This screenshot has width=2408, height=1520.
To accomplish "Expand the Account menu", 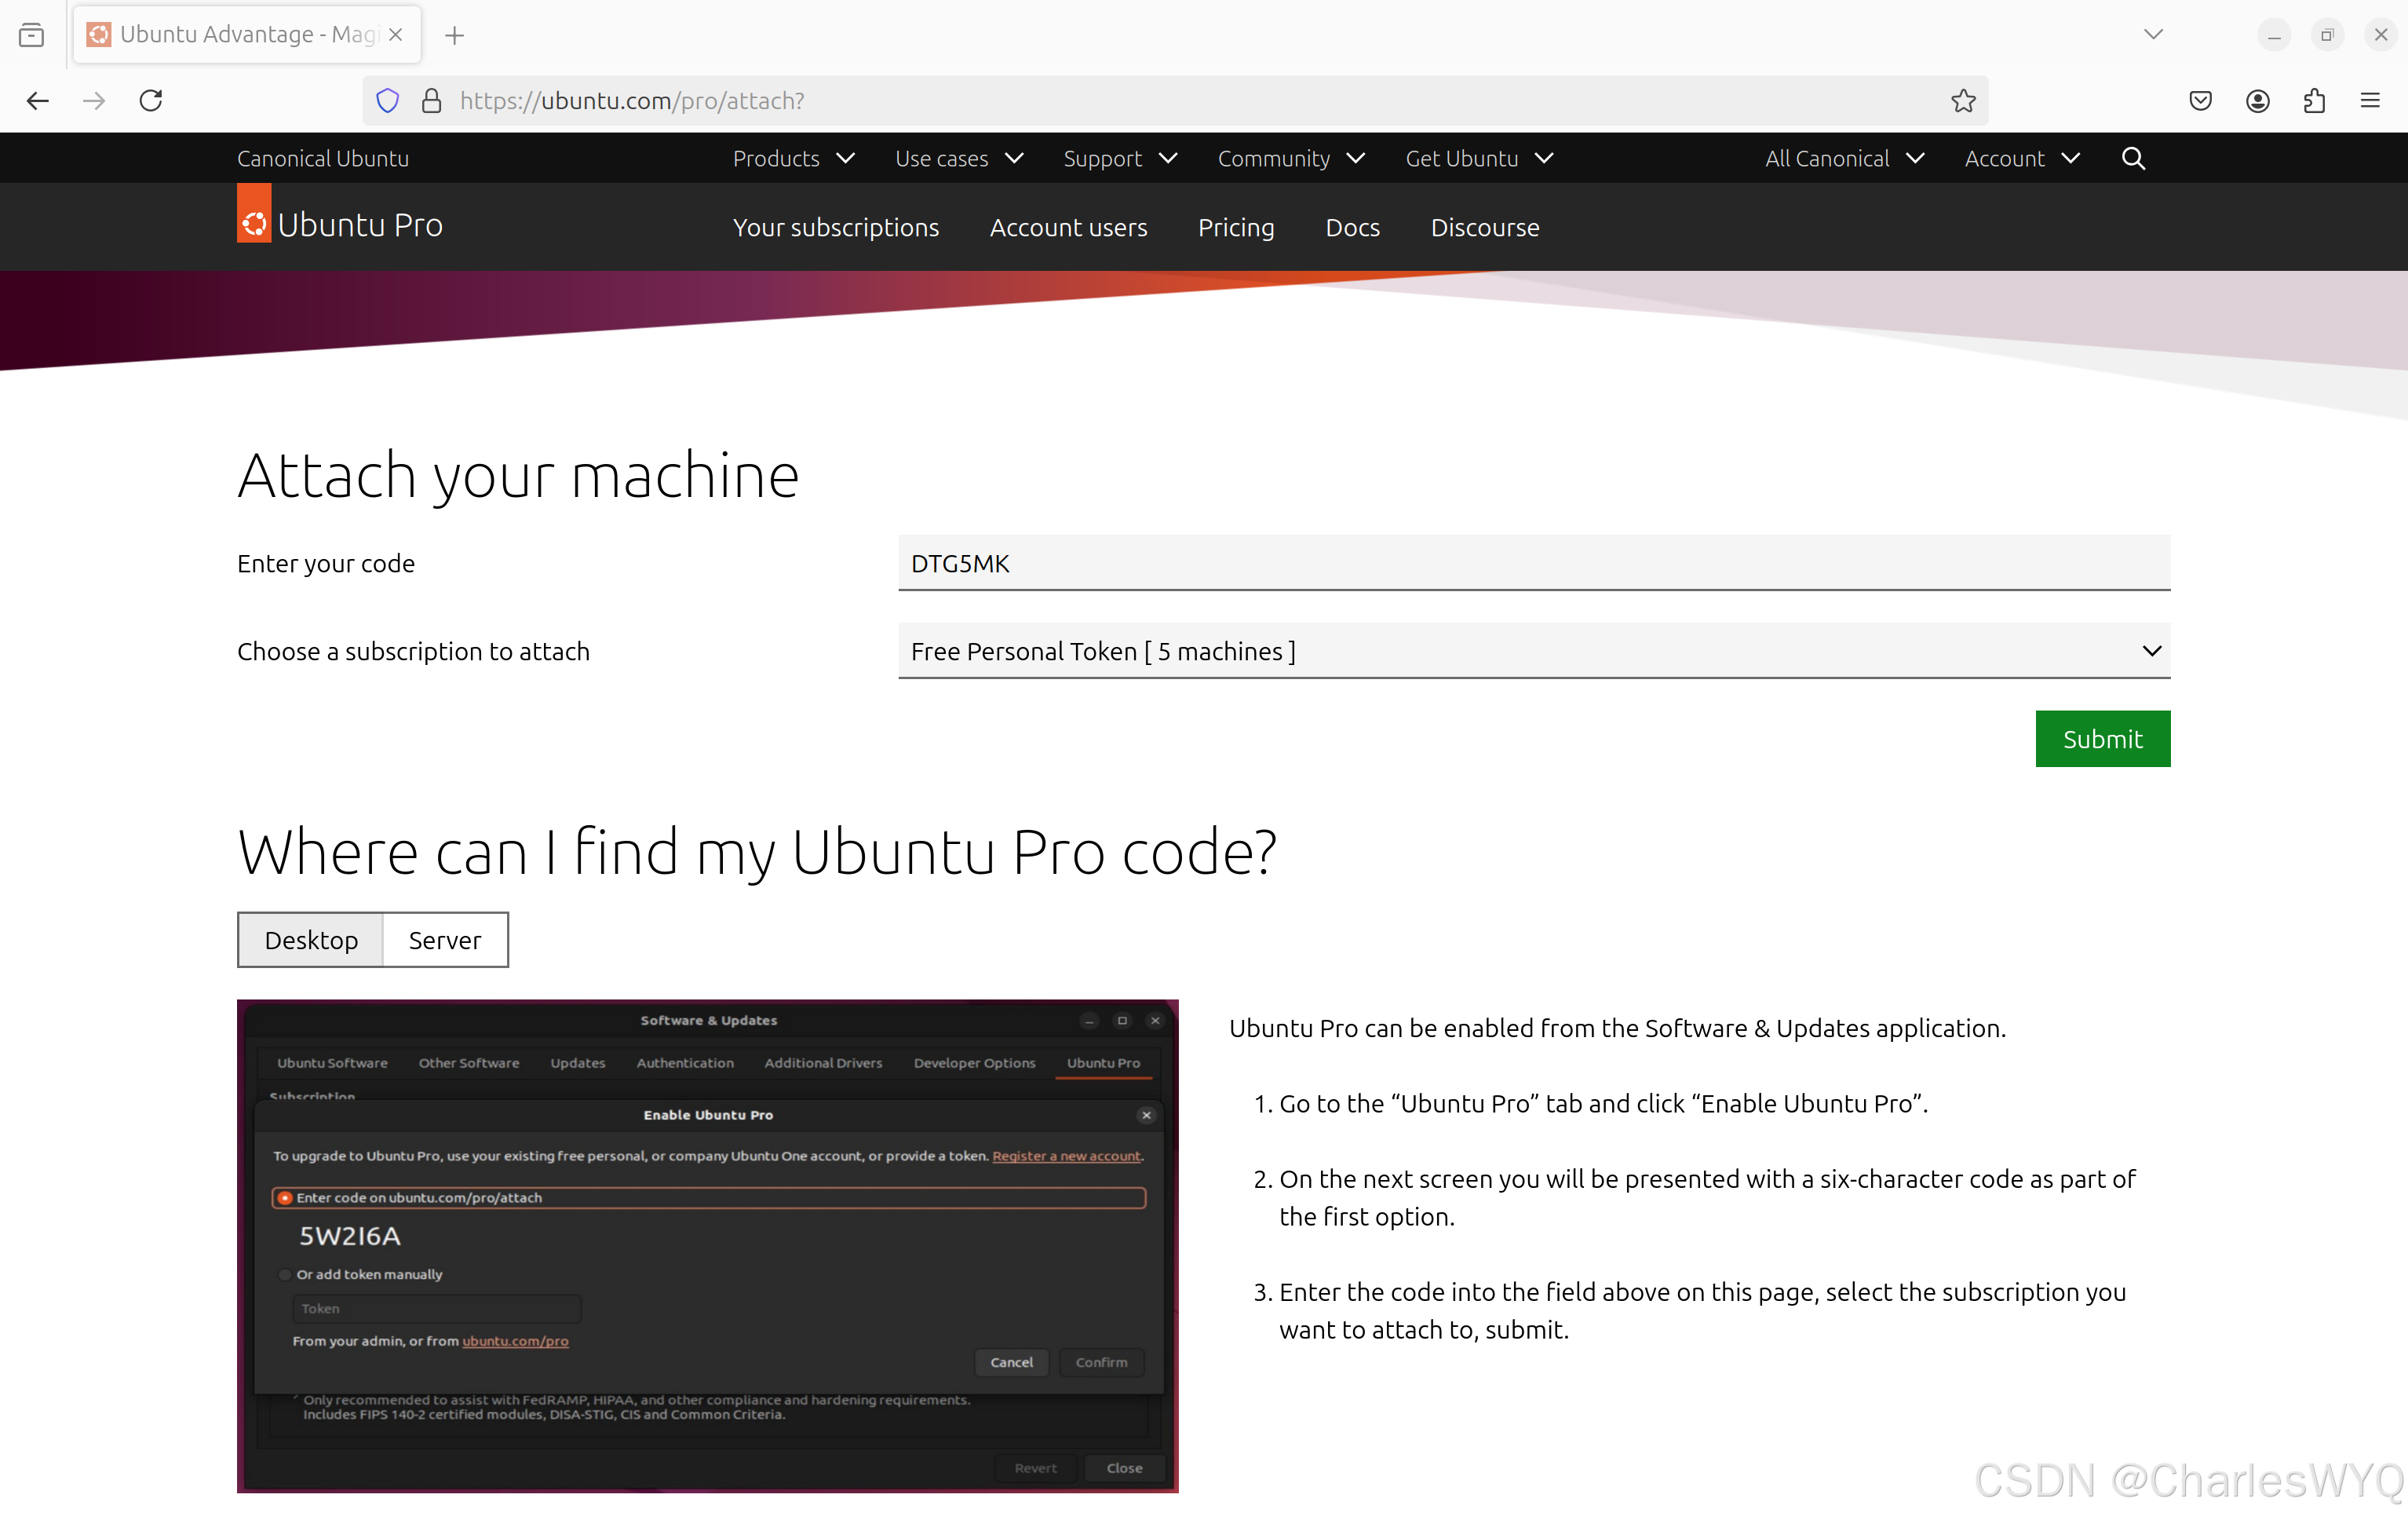I will (x=2021, y=158).
